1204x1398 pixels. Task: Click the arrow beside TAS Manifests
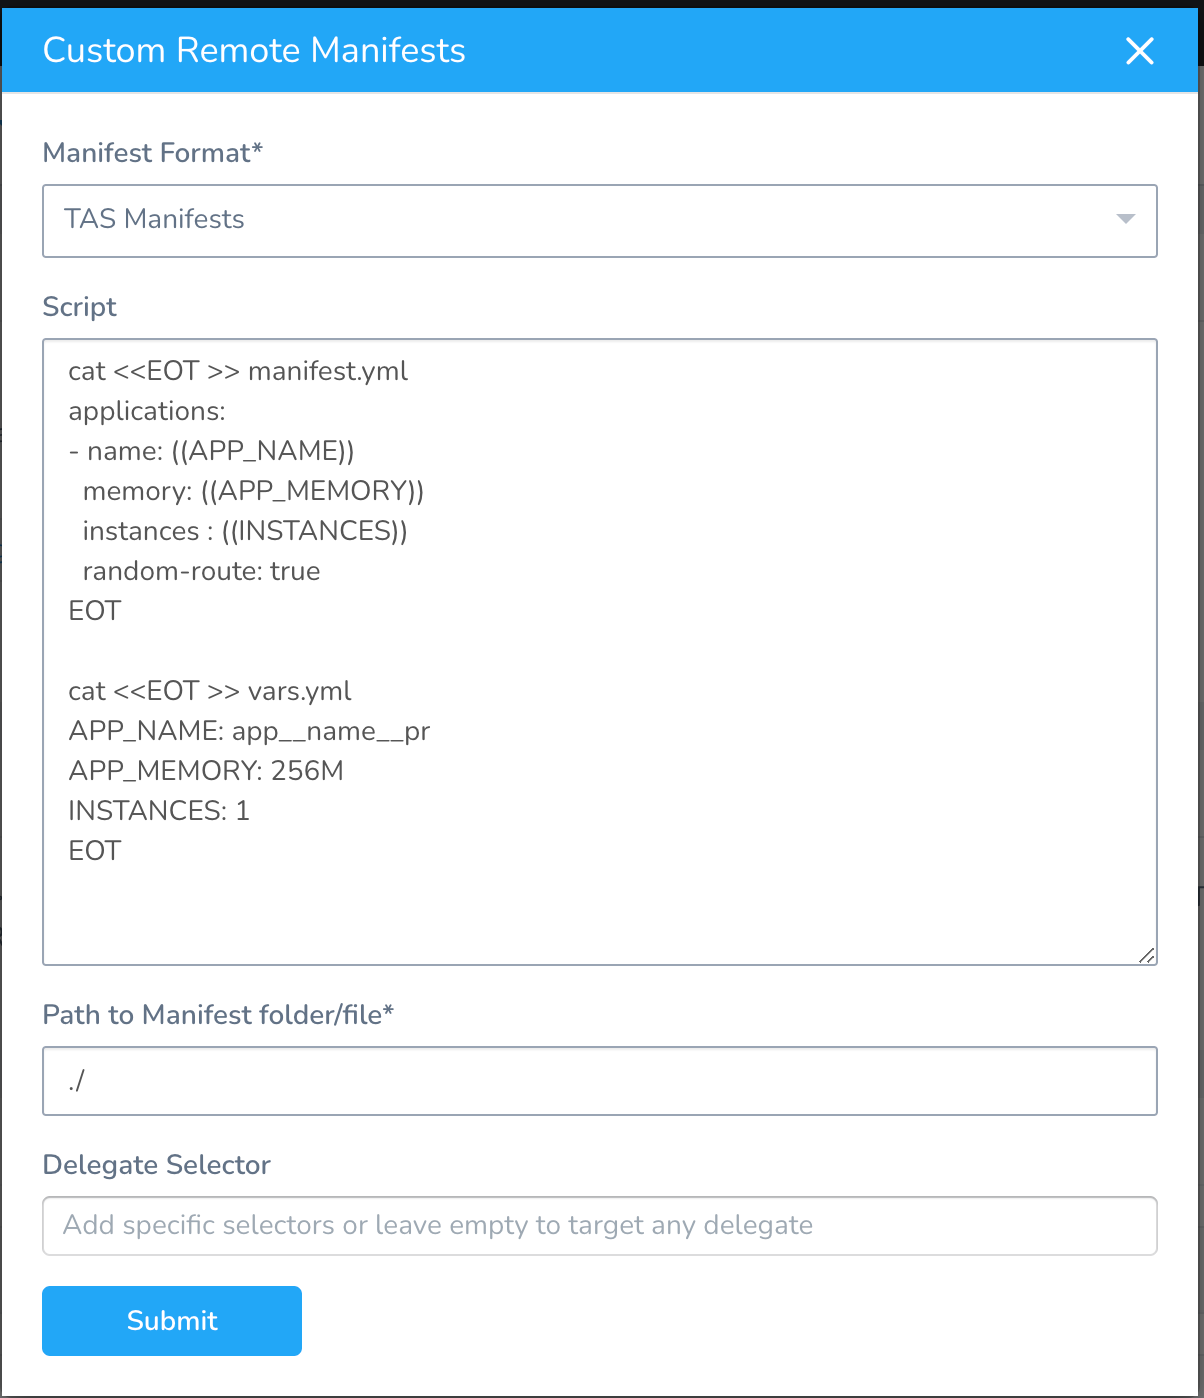1126,219
